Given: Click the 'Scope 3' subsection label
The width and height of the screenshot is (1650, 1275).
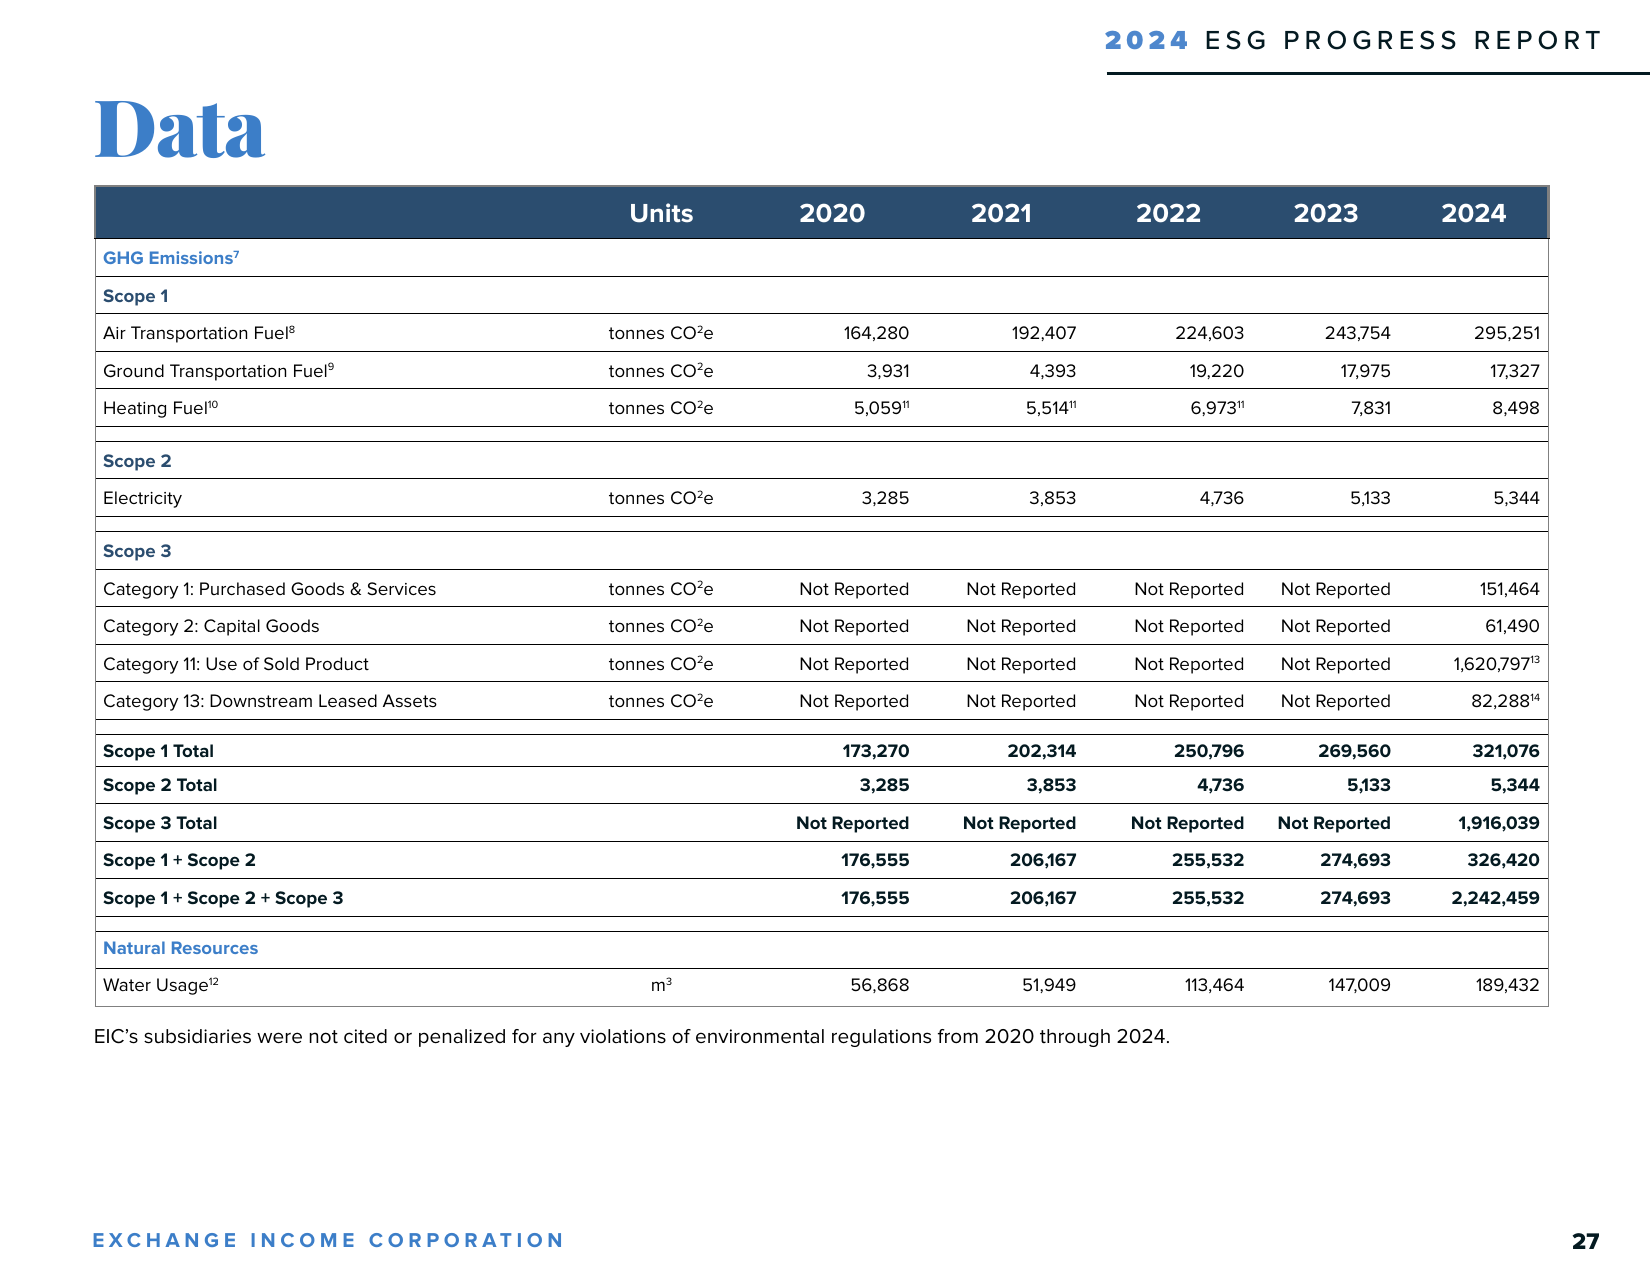Looking at the screenshot, I should tap(137, 551).
